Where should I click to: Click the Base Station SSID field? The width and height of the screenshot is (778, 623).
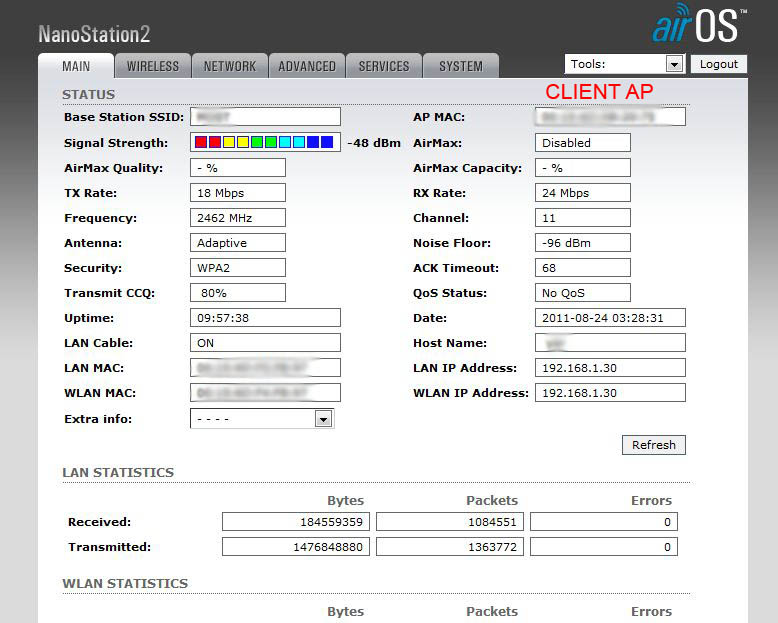265,117
